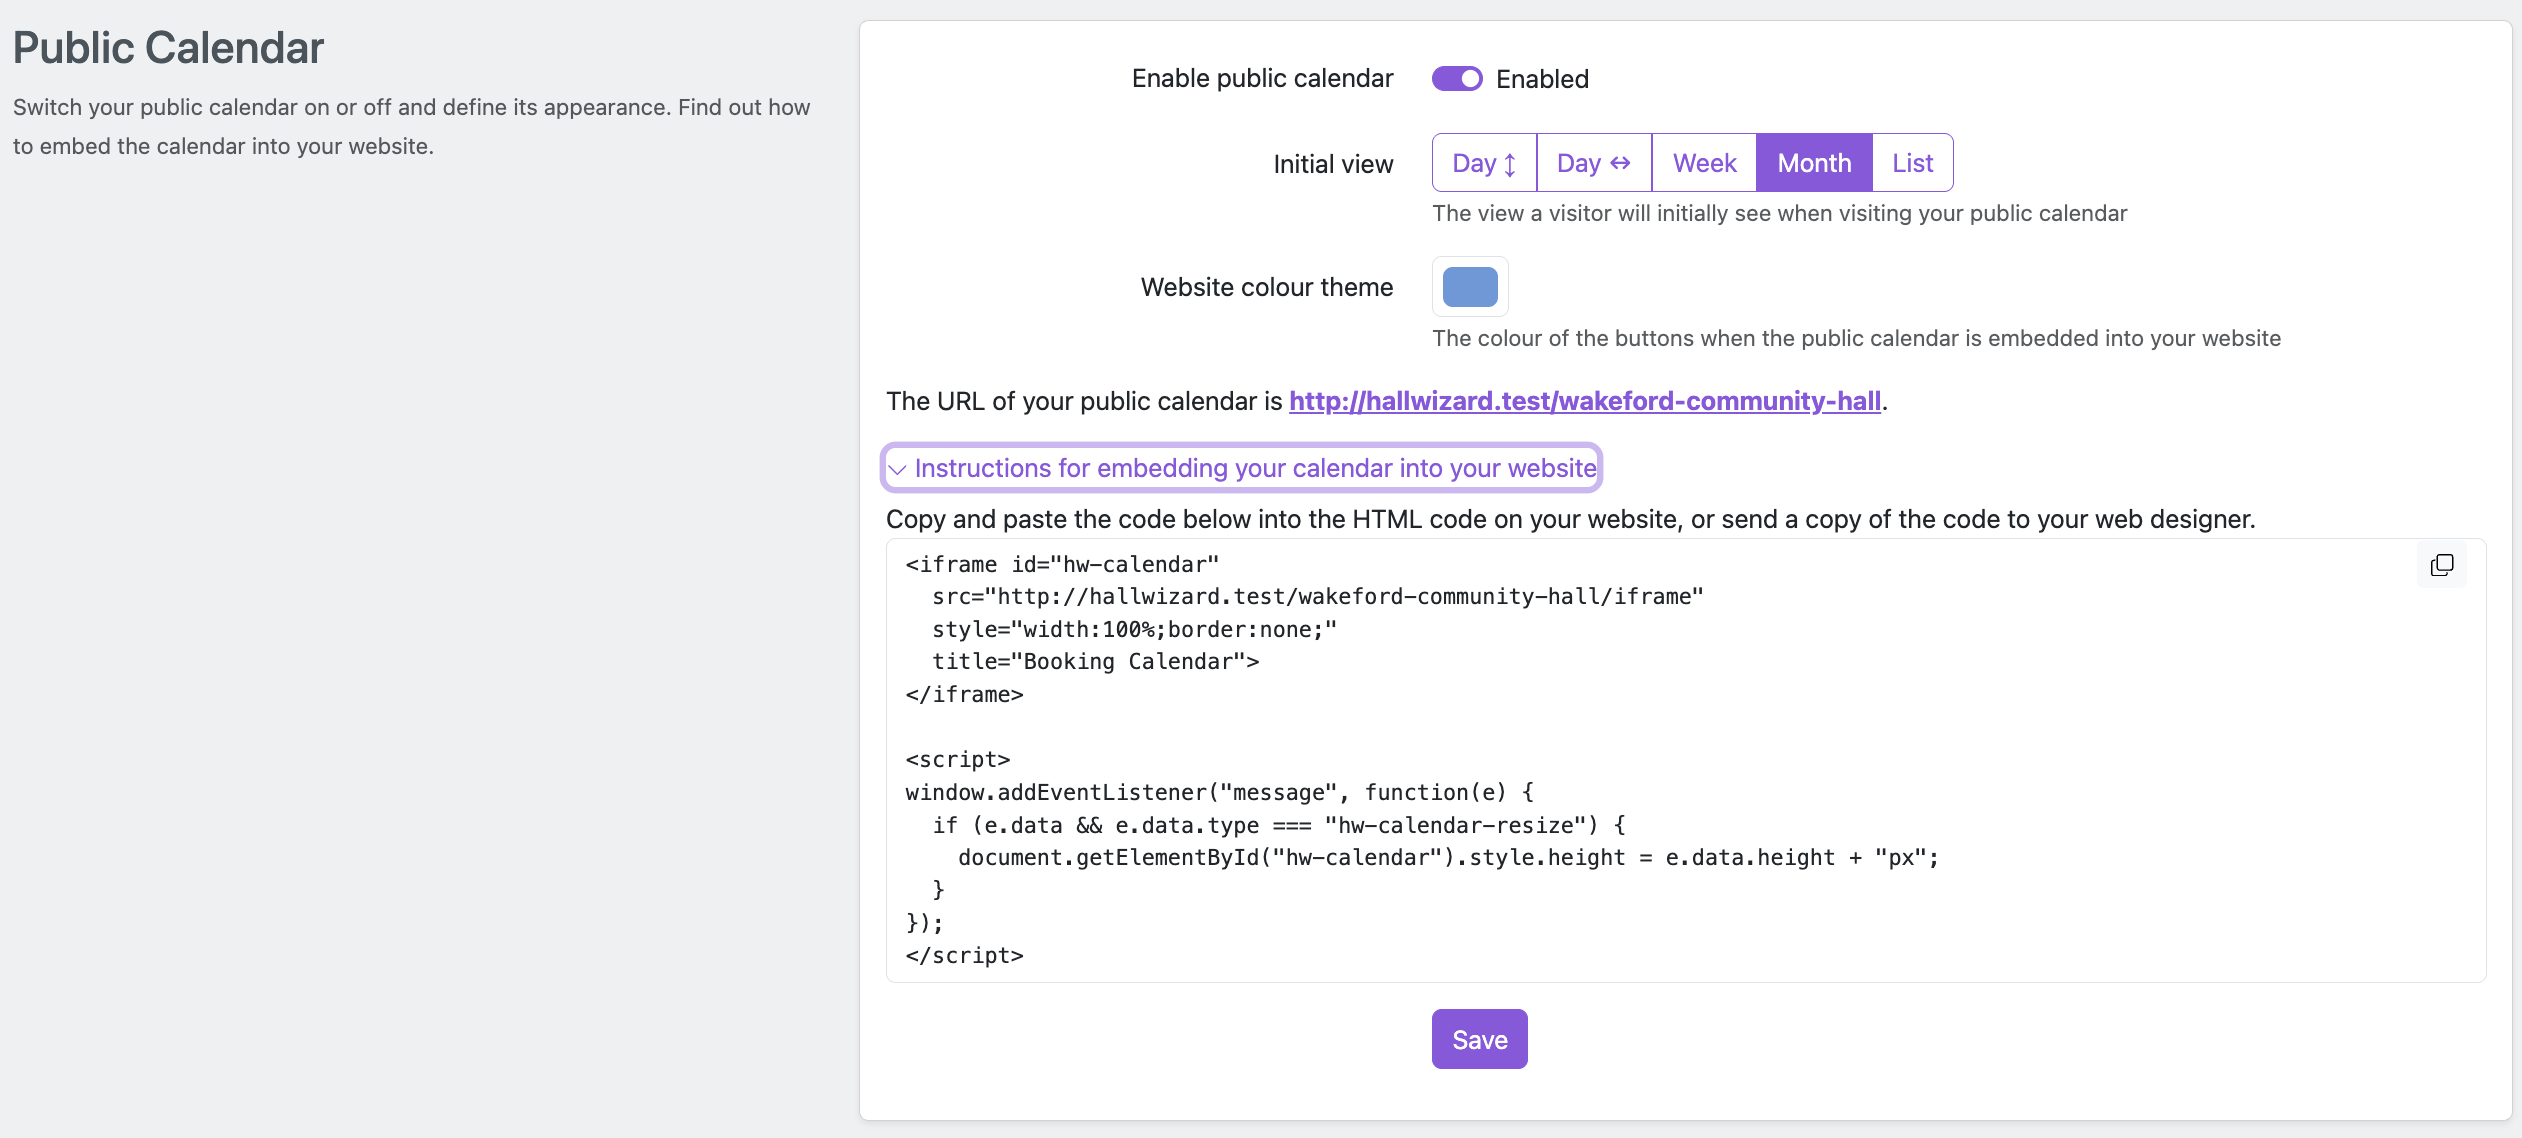This screenshot has height=1138, width=2522.
Task: Select the horizontal Day view icon
Action: [x=1594, y=162]
